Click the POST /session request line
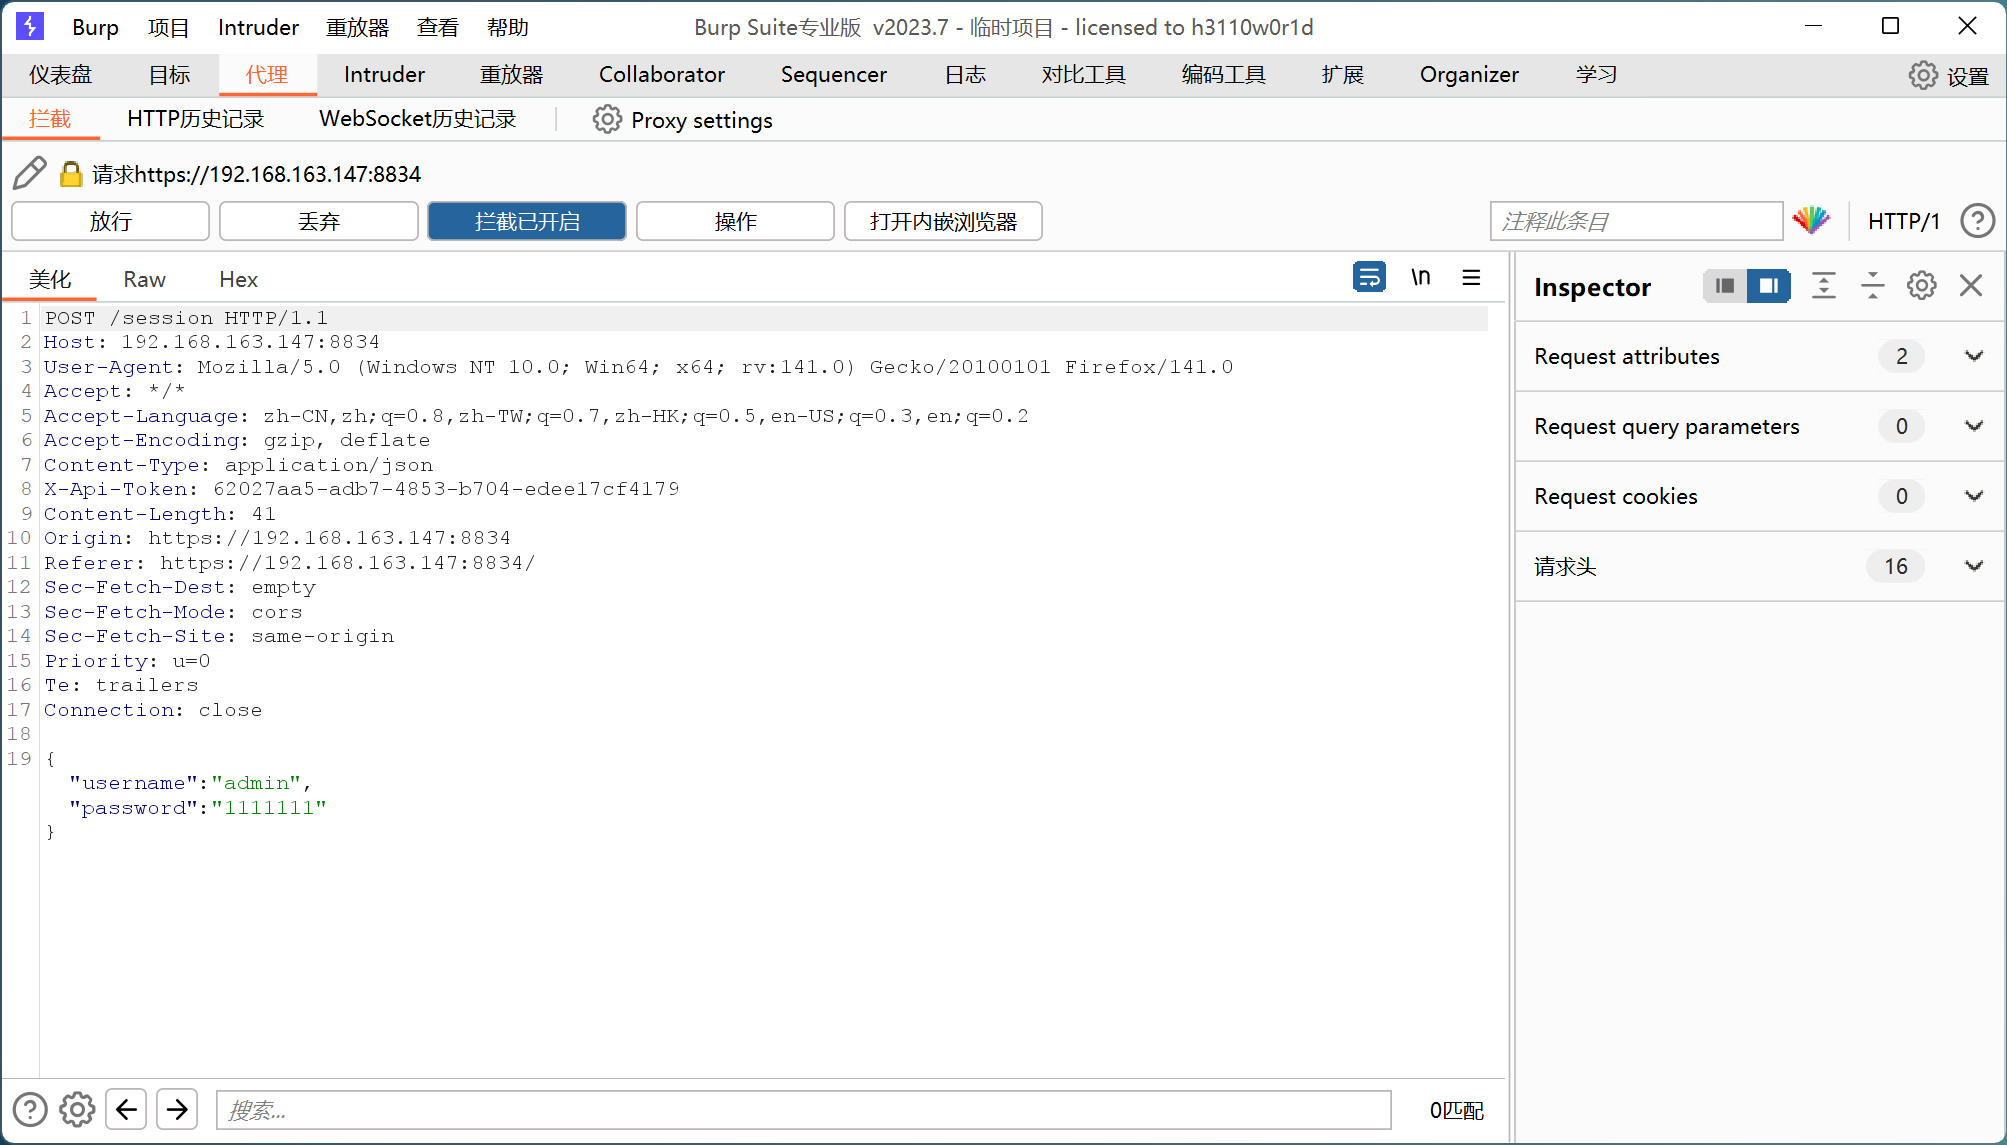This screenshot has width=2007, height=1145. tap(186, 318)
